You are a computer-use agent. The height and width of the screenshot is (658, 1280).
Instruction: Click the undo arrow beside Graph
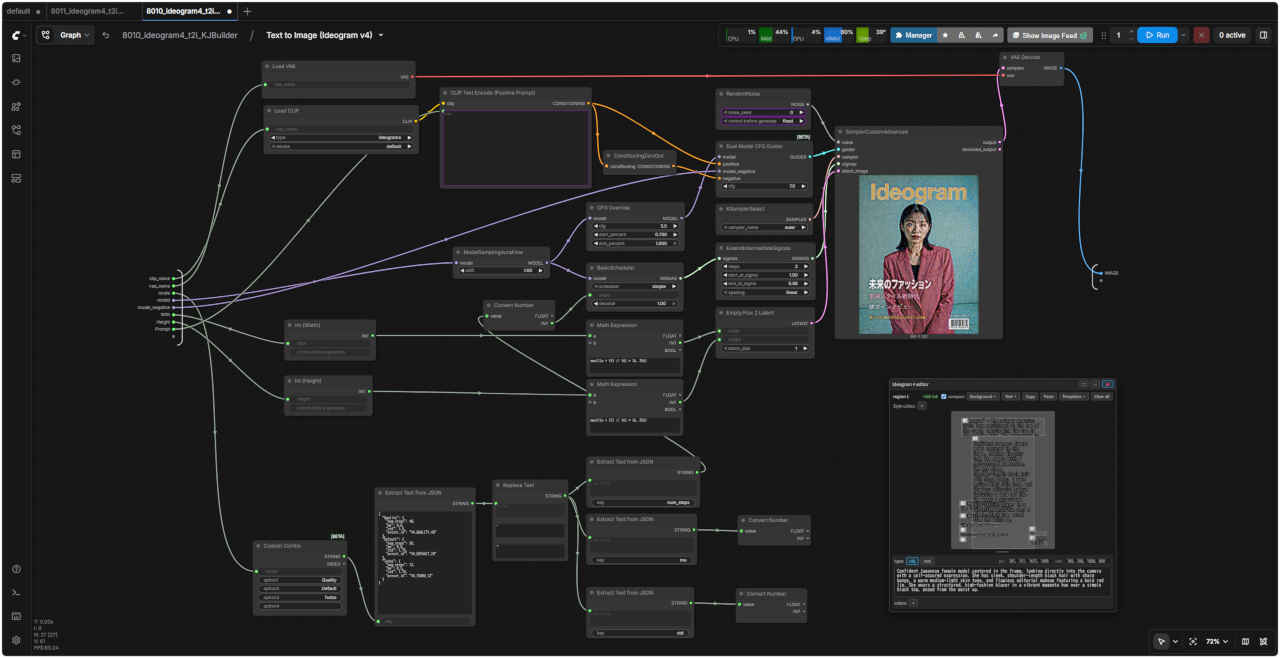click(106, 35)
